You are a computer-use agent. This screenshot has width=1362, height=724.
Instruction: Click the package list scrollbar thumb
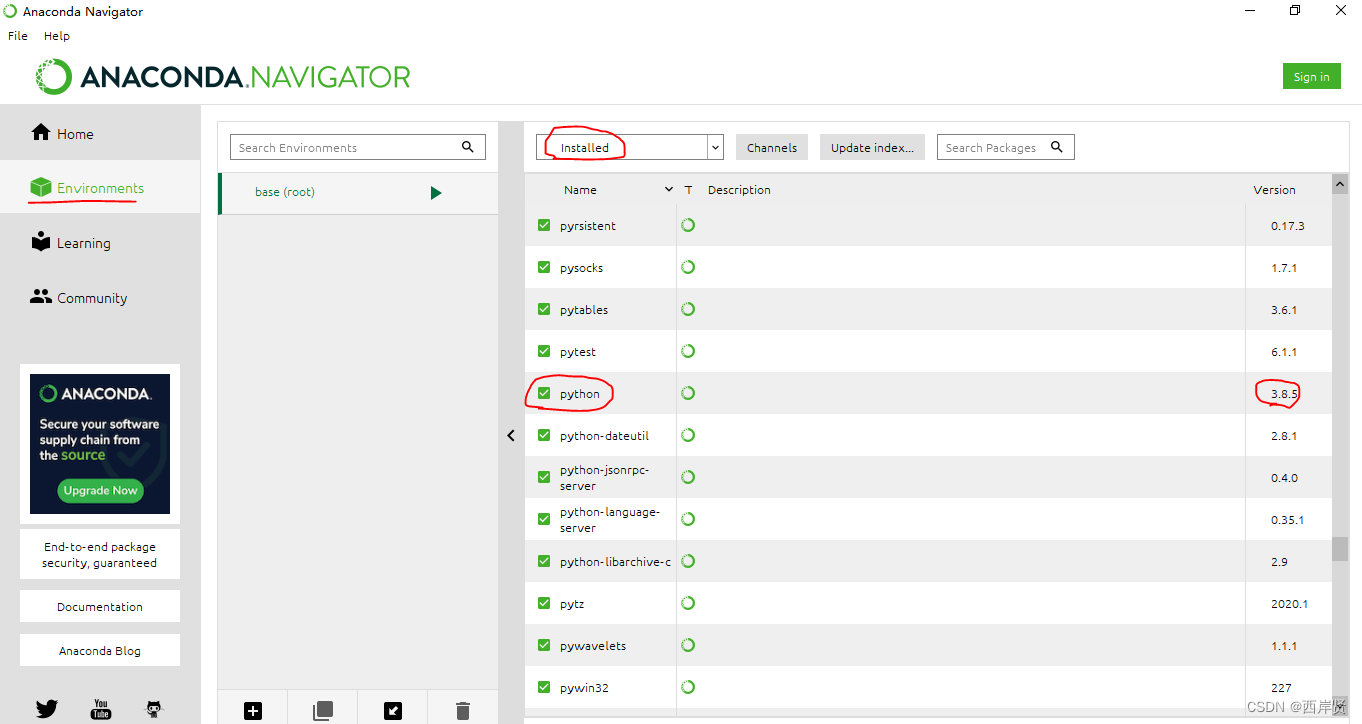1340,549
